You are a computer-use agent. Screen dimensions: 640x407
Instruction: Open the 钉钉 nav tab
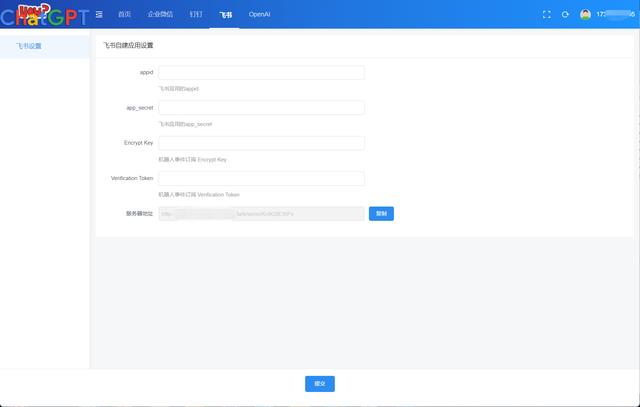pyautogui.click(x=196, y=14)
